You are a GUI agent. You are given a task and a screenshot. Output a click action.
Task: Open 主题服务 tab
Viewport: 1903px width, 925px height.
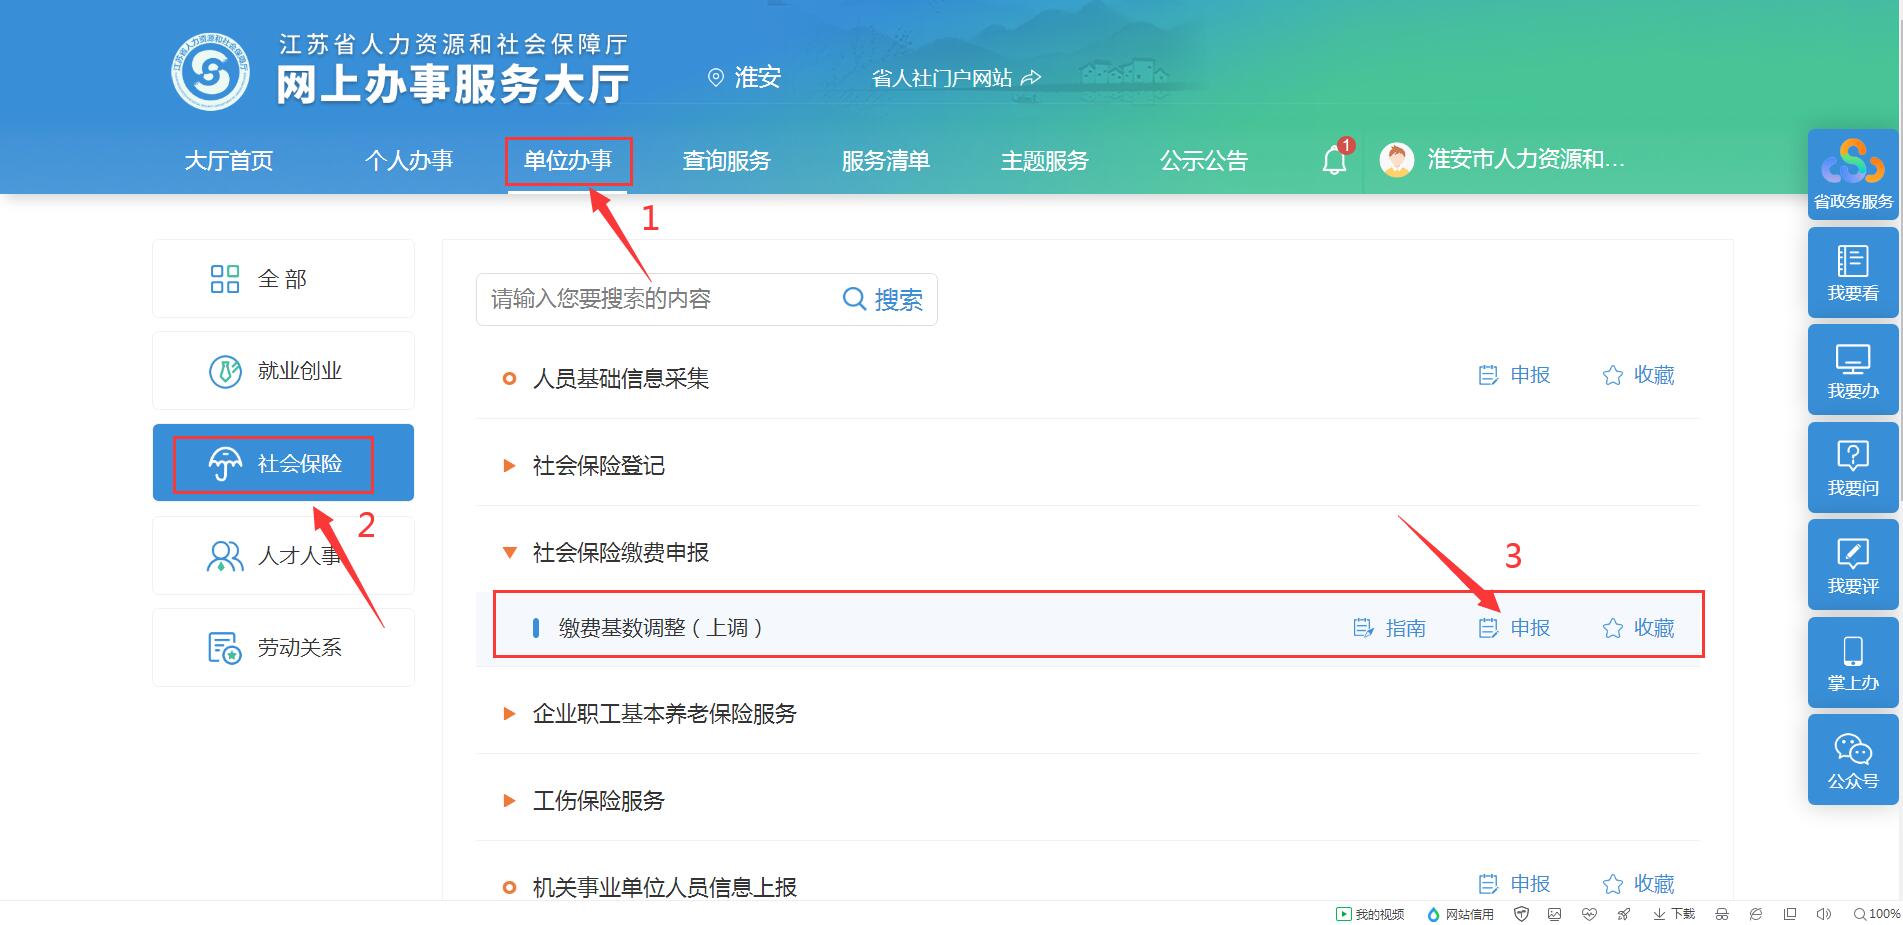[x=1045, y=161]
